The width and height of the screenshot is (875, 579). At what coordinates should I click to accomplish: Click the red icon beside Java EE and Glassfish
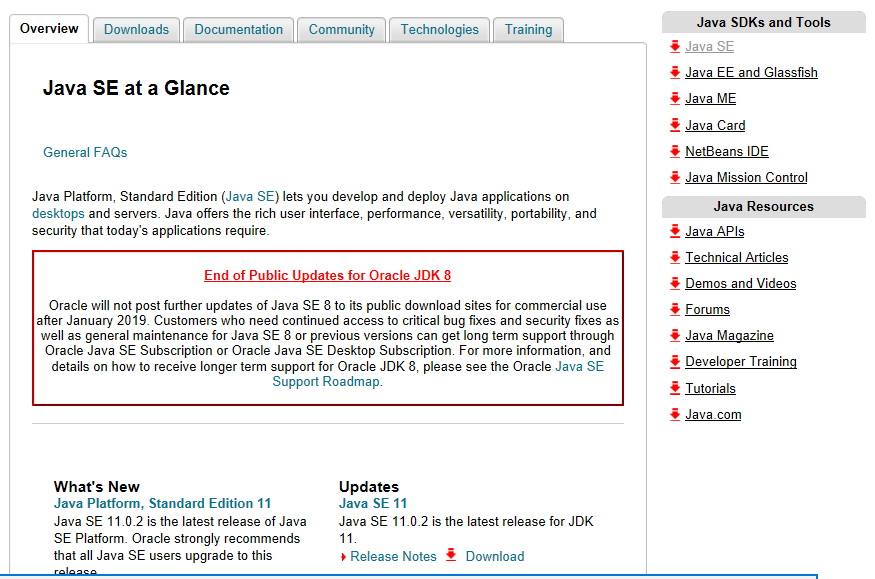[675, 72]
